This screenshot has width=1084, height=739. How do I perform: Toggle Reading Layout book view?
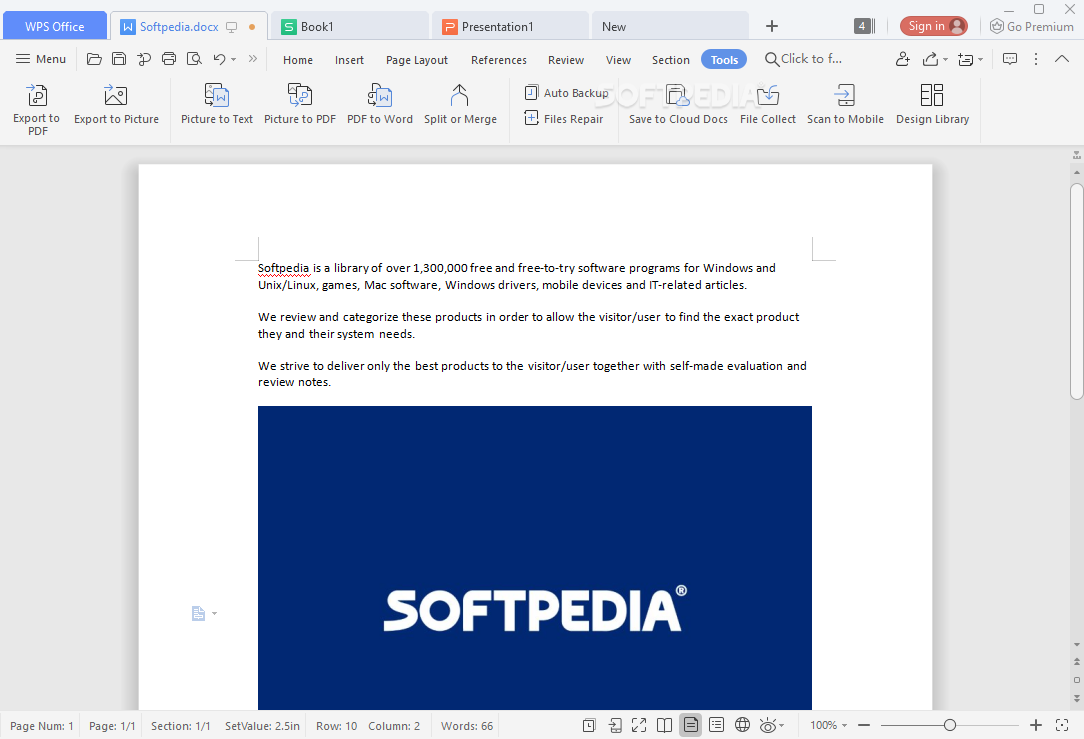664,725
